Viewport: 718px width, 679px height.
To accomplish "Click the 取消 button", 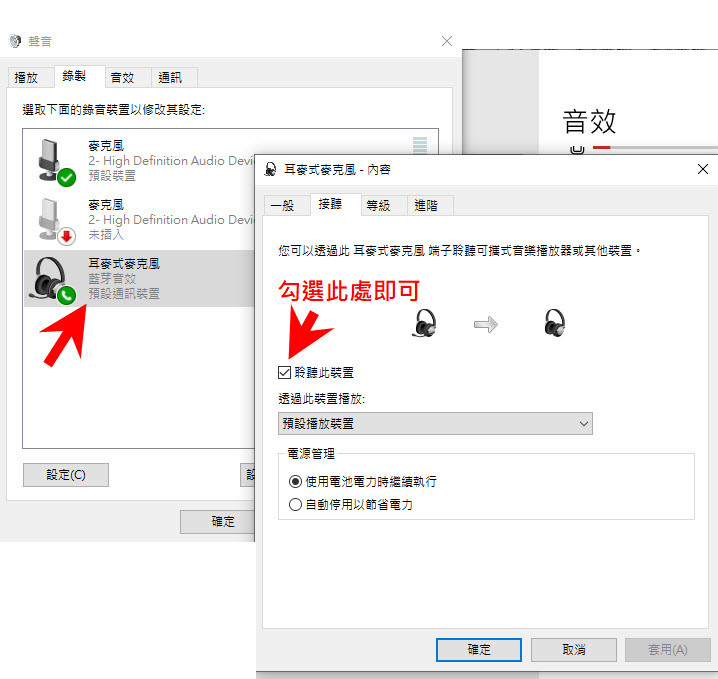I will 574,650.
